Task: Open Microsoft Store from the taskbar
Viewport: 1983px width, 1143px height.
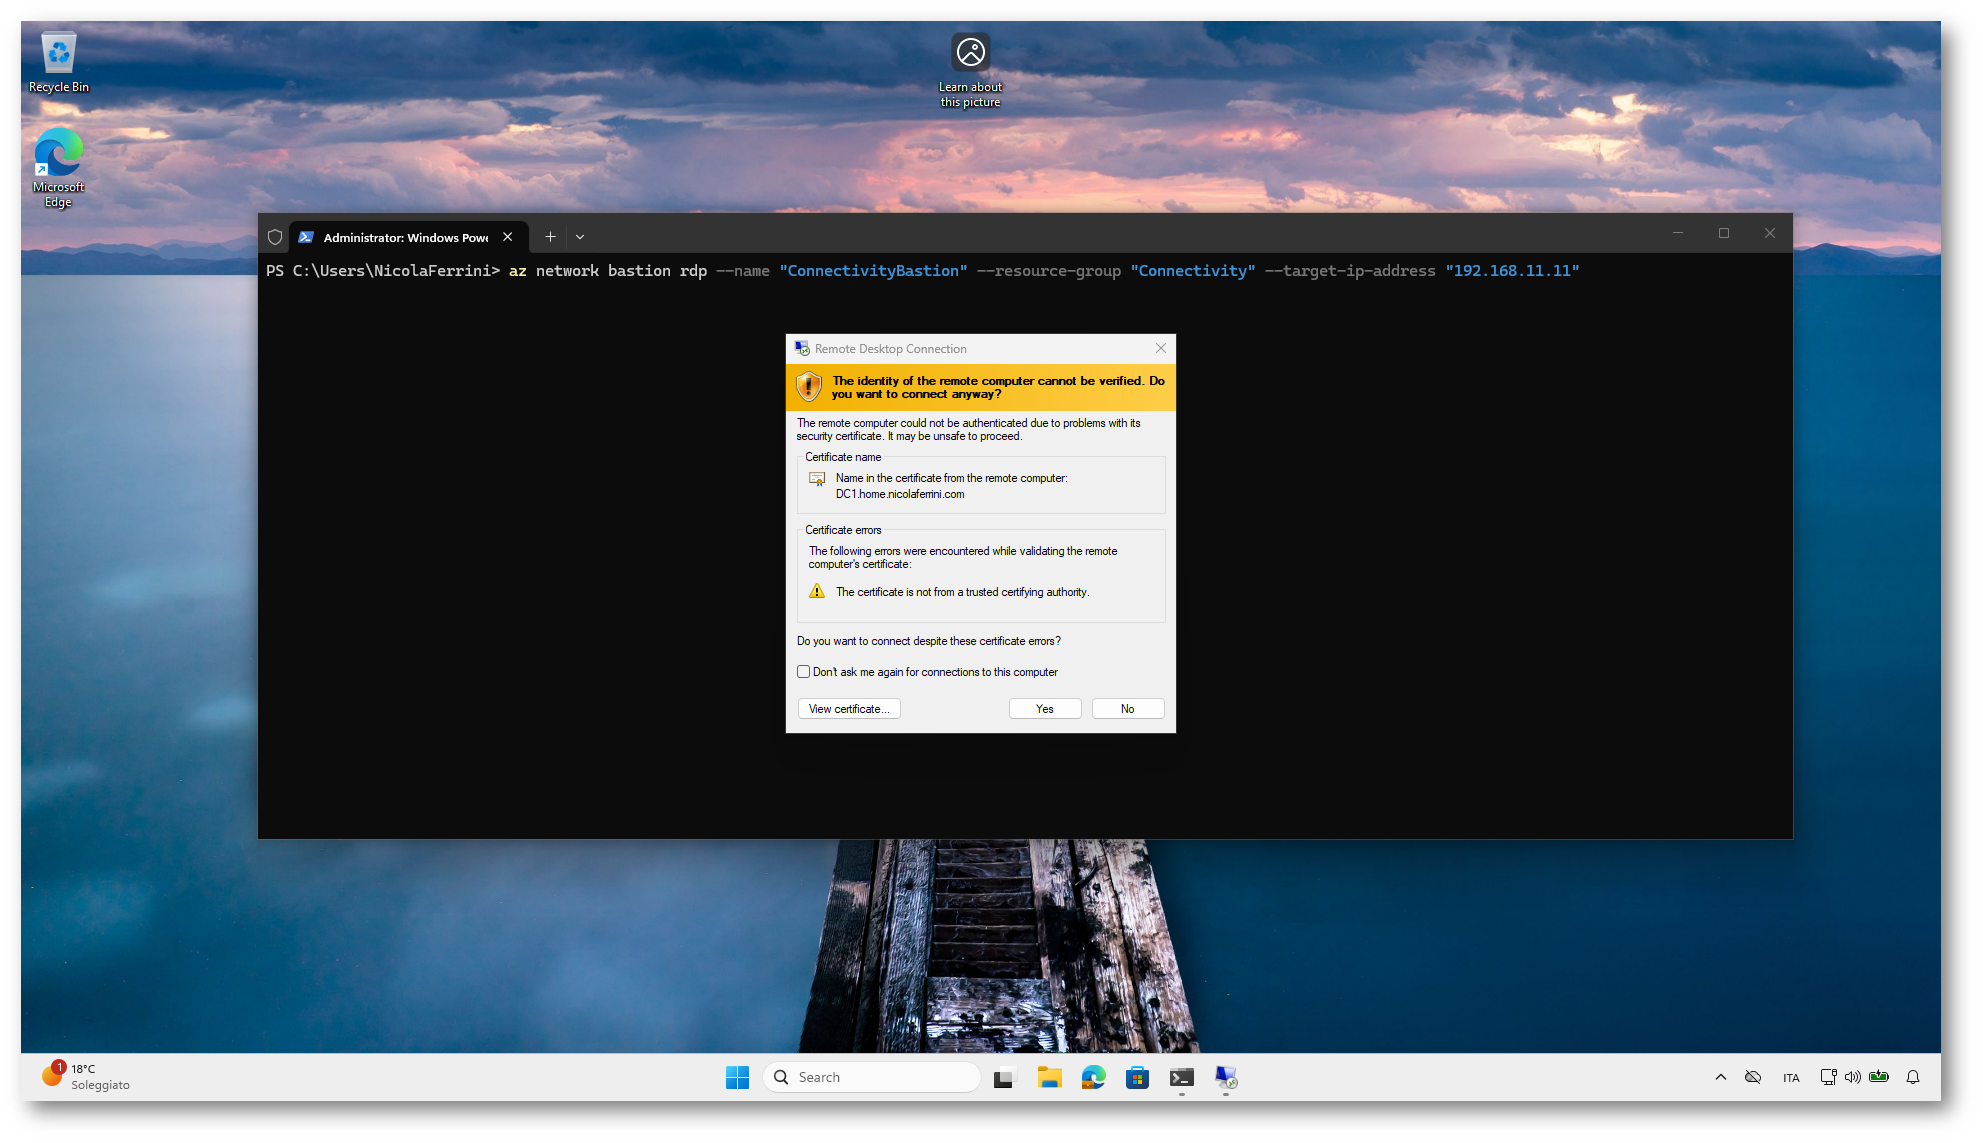Action: click(x=1137, y=1077)
